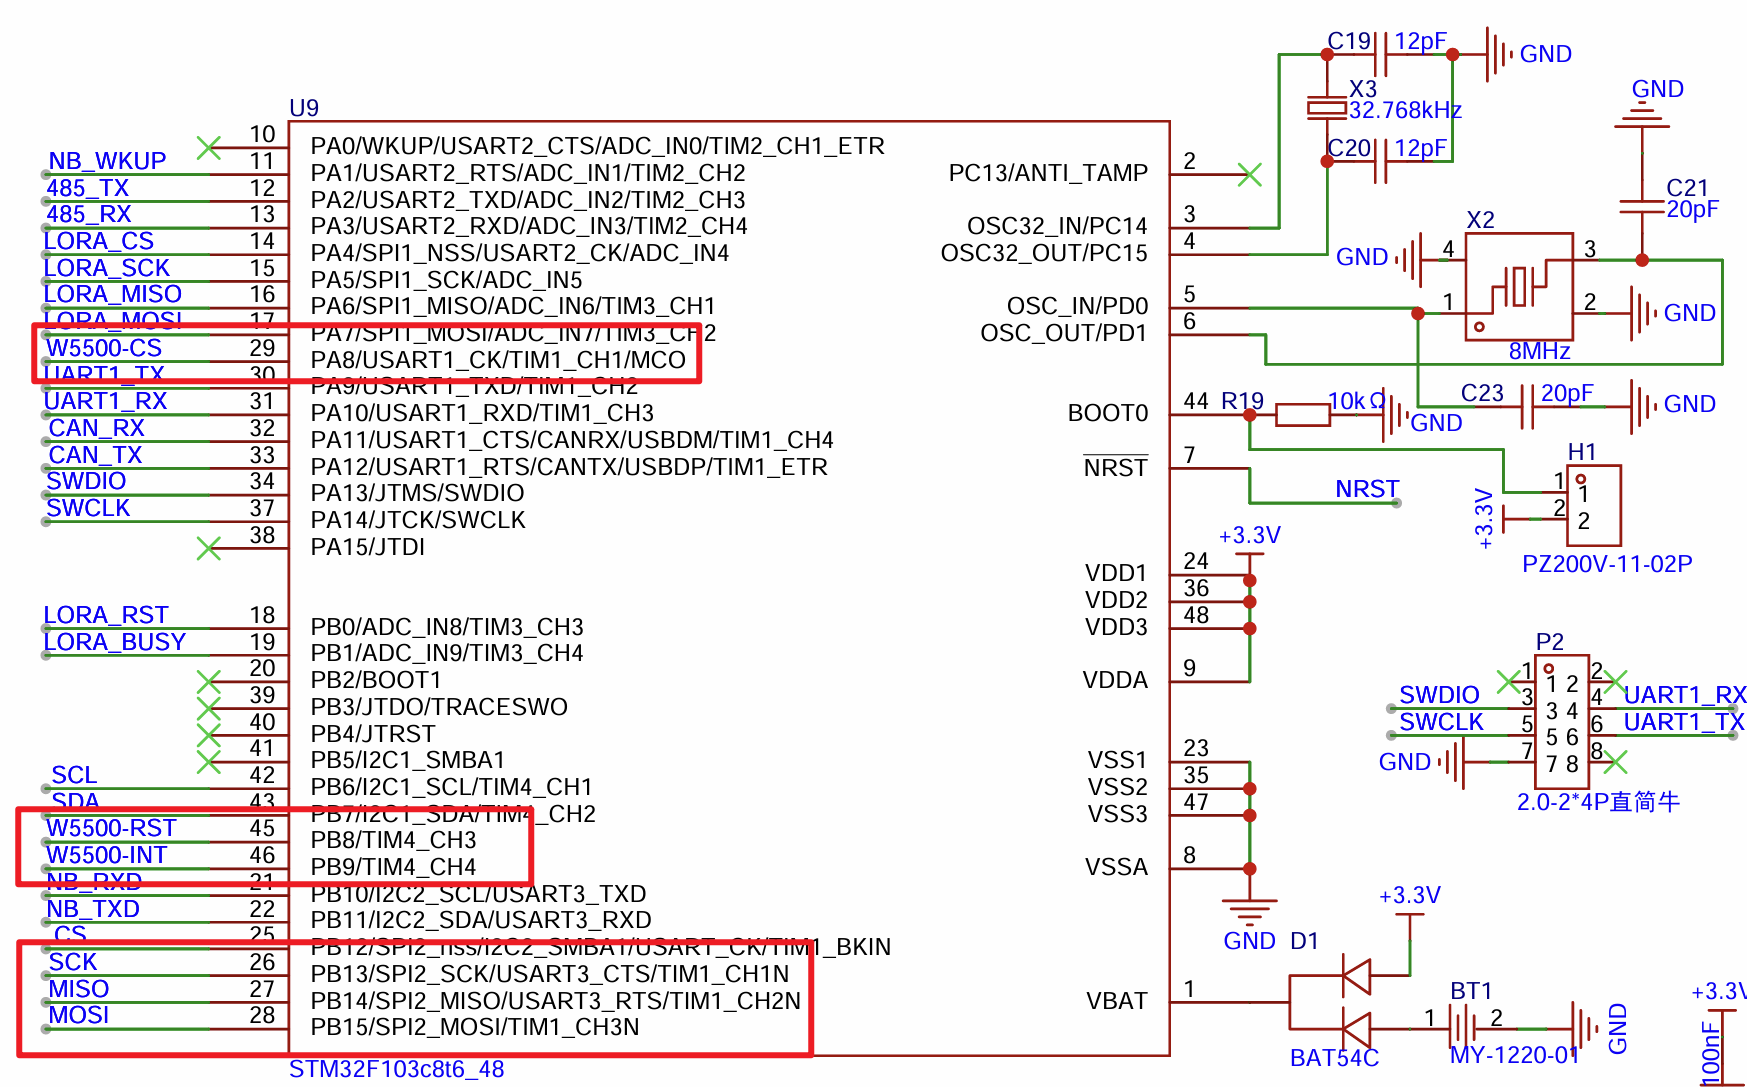Click the C21 capacitor symbol

pyautogui.click(x=1641, y=206)
